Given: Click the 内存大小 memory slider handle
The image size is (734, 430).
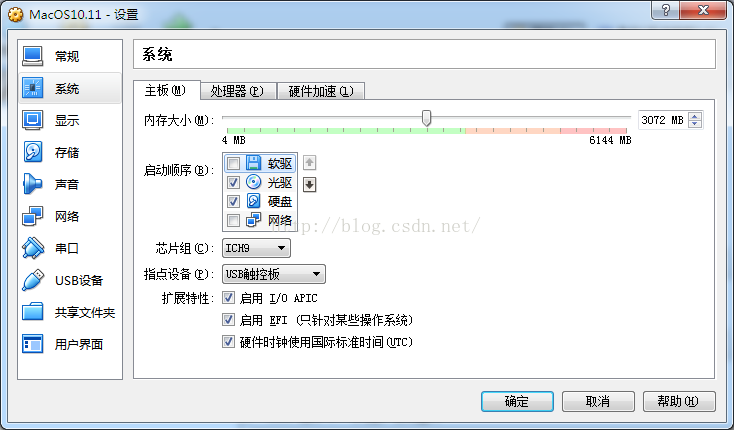Looking at the screenshot, I should (426, 118).
